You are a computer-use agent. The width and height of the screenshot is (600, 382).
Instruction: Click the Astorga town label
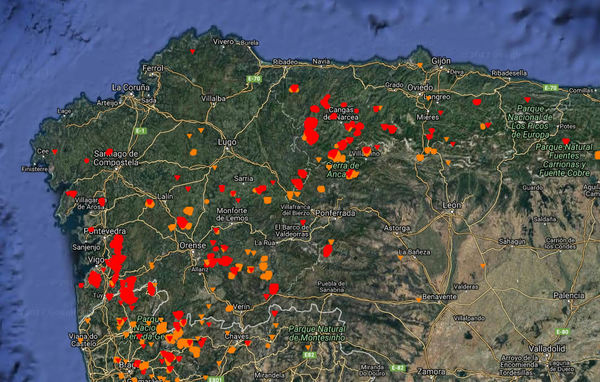click(397, 229)
